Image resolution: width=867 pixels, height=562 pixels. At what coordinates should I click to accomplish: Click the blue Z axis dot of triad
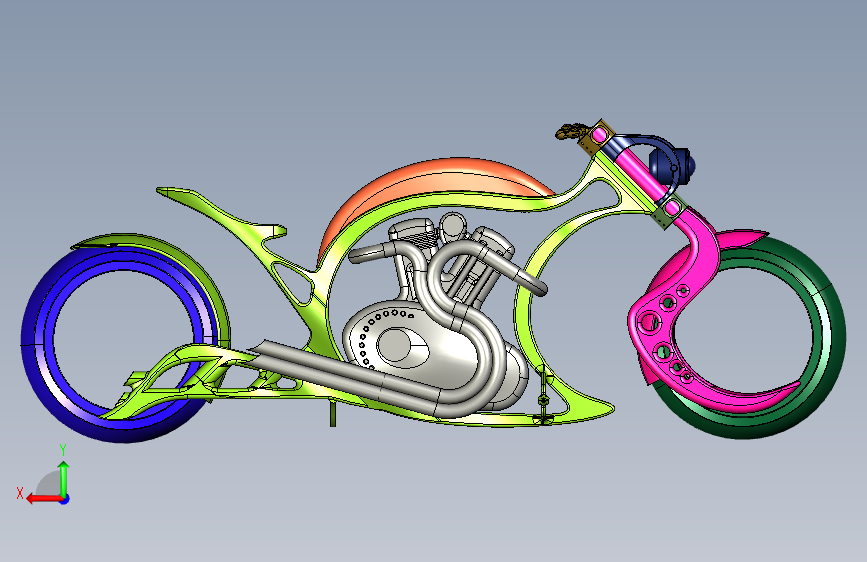(65, 499)
